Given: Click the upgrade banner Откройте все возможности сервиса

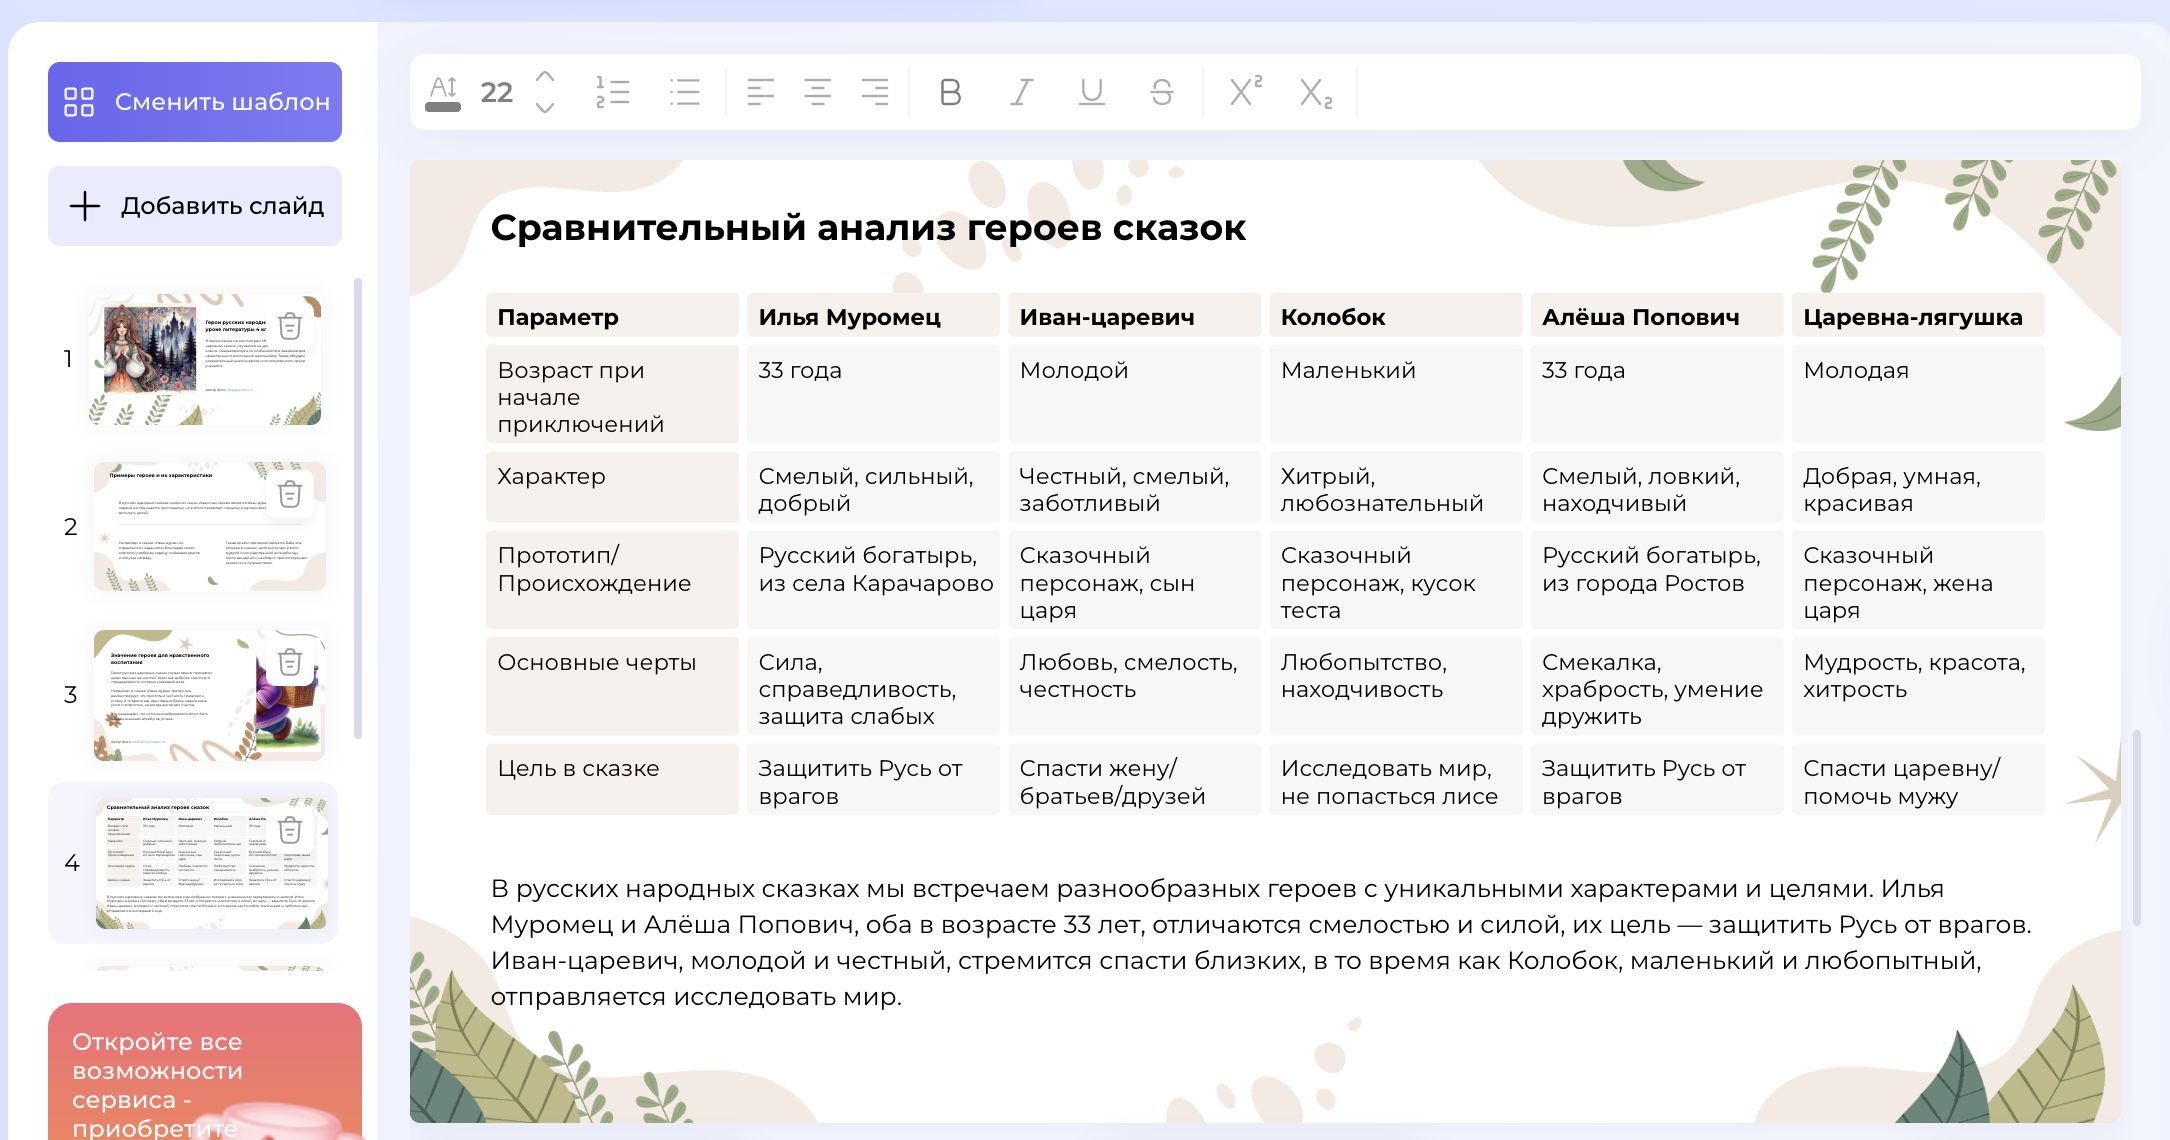Looking at the screenshot, I should 205,1072.
